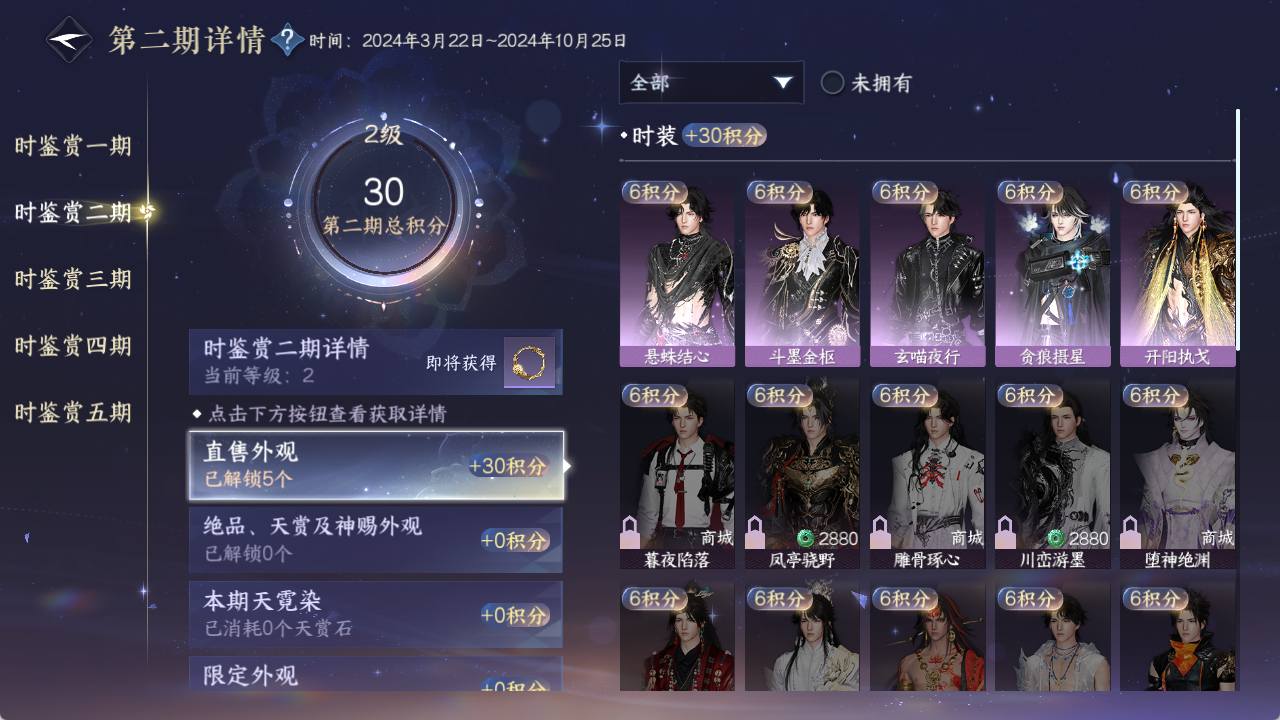Screen dimensions: 1280x720
Task: Select the 贪狼摄星 outfit thumbnail
Action: (1052, 273)
